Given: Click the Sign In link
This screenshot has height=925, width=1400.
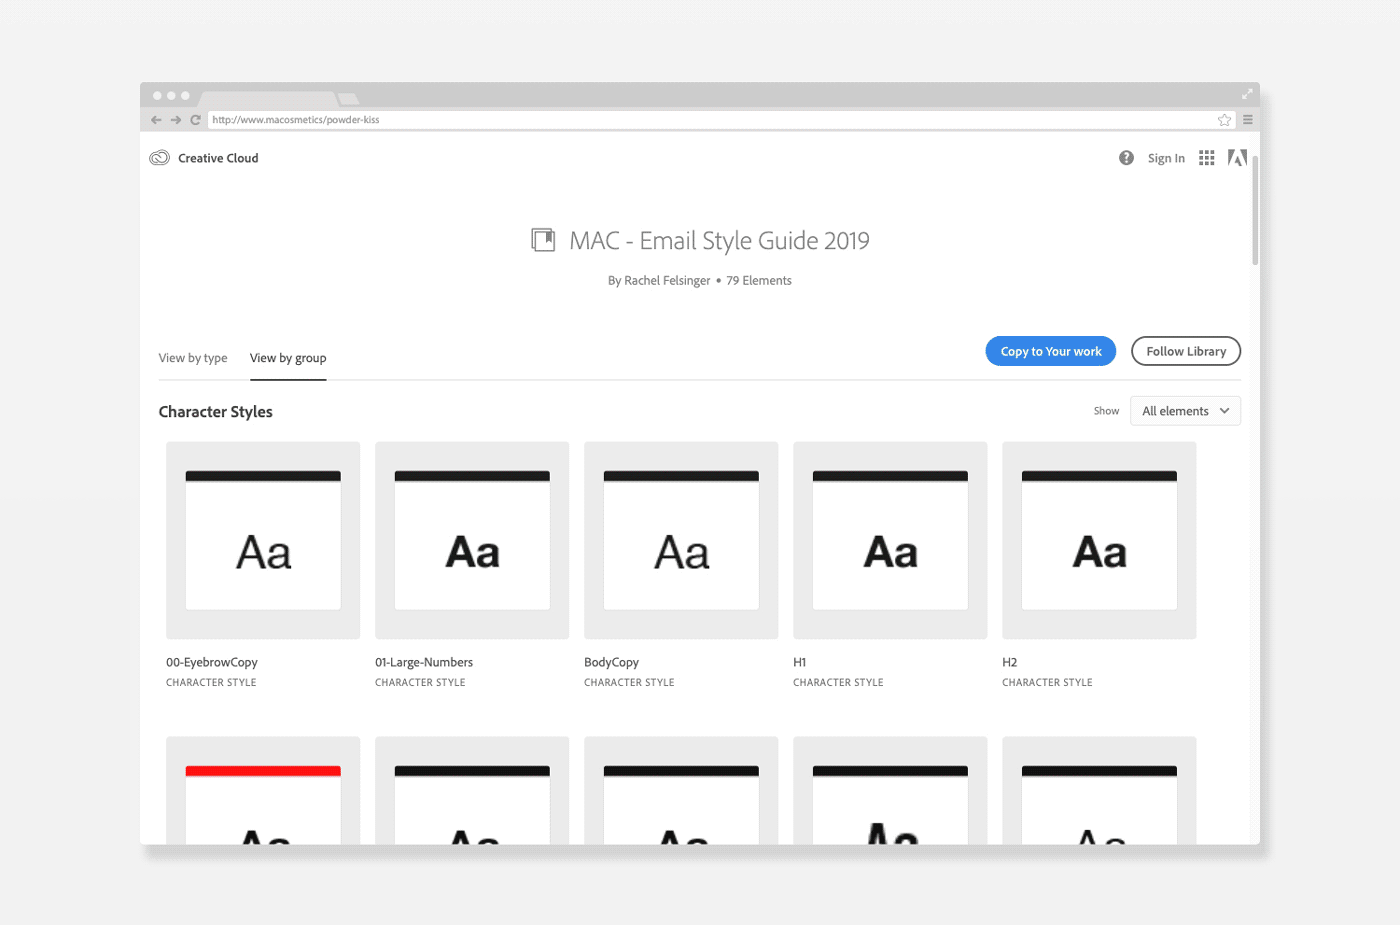Looking at the screenshot, I should click(x=1166, y=158).
